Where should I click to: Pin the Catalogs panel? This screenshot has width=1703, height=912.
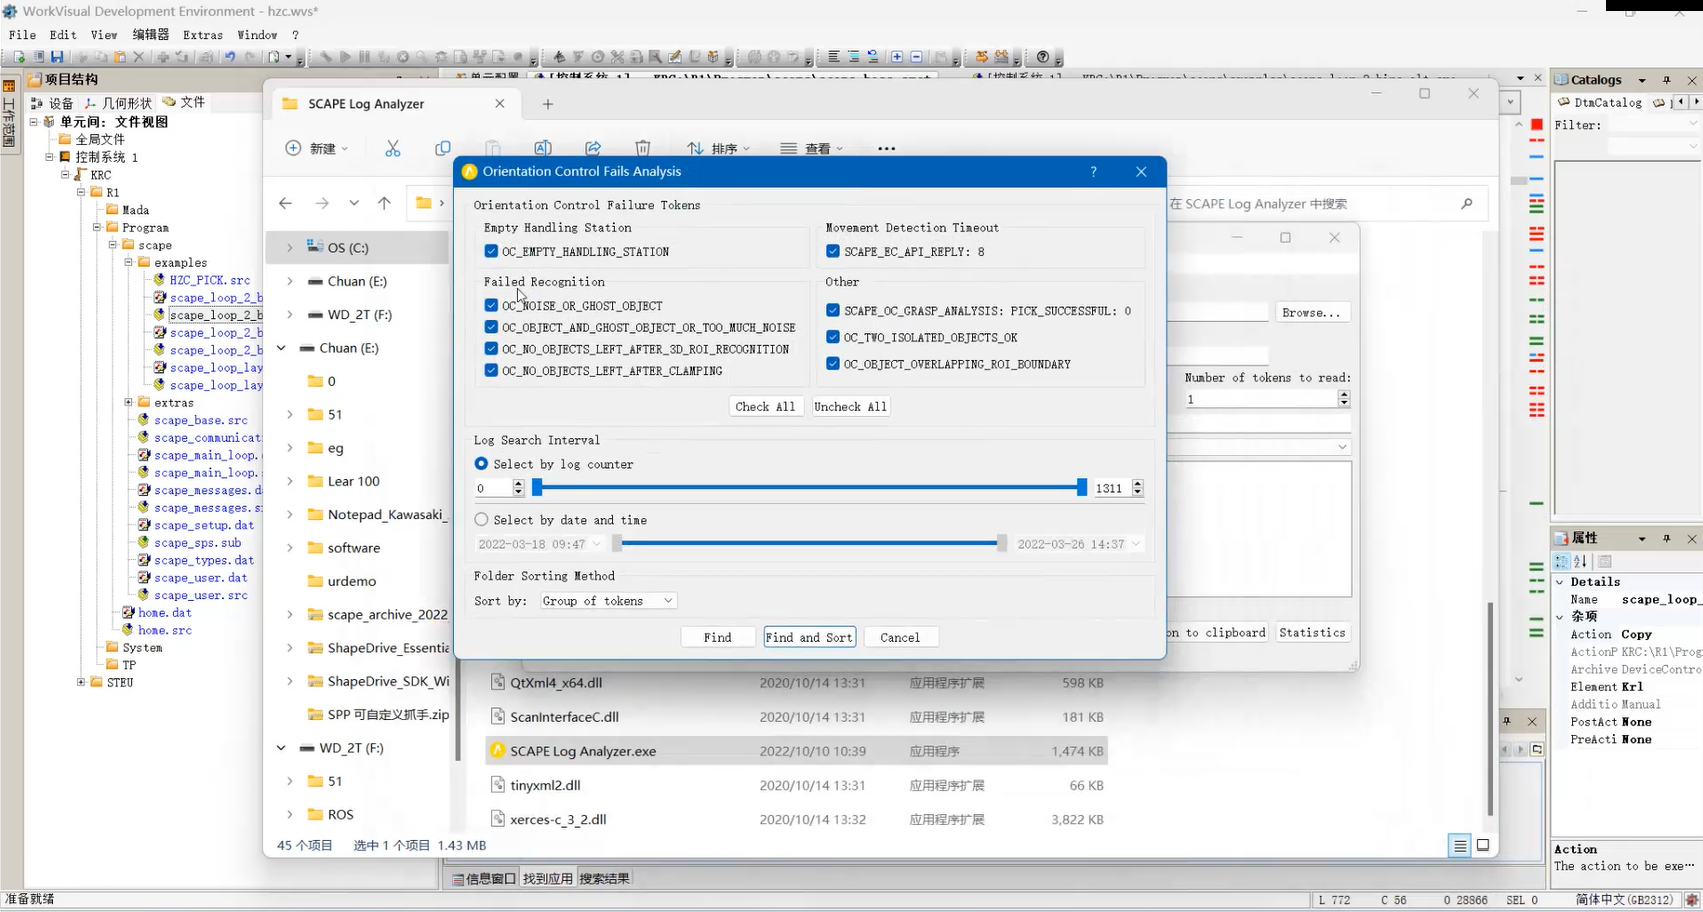coord(1666,80)
